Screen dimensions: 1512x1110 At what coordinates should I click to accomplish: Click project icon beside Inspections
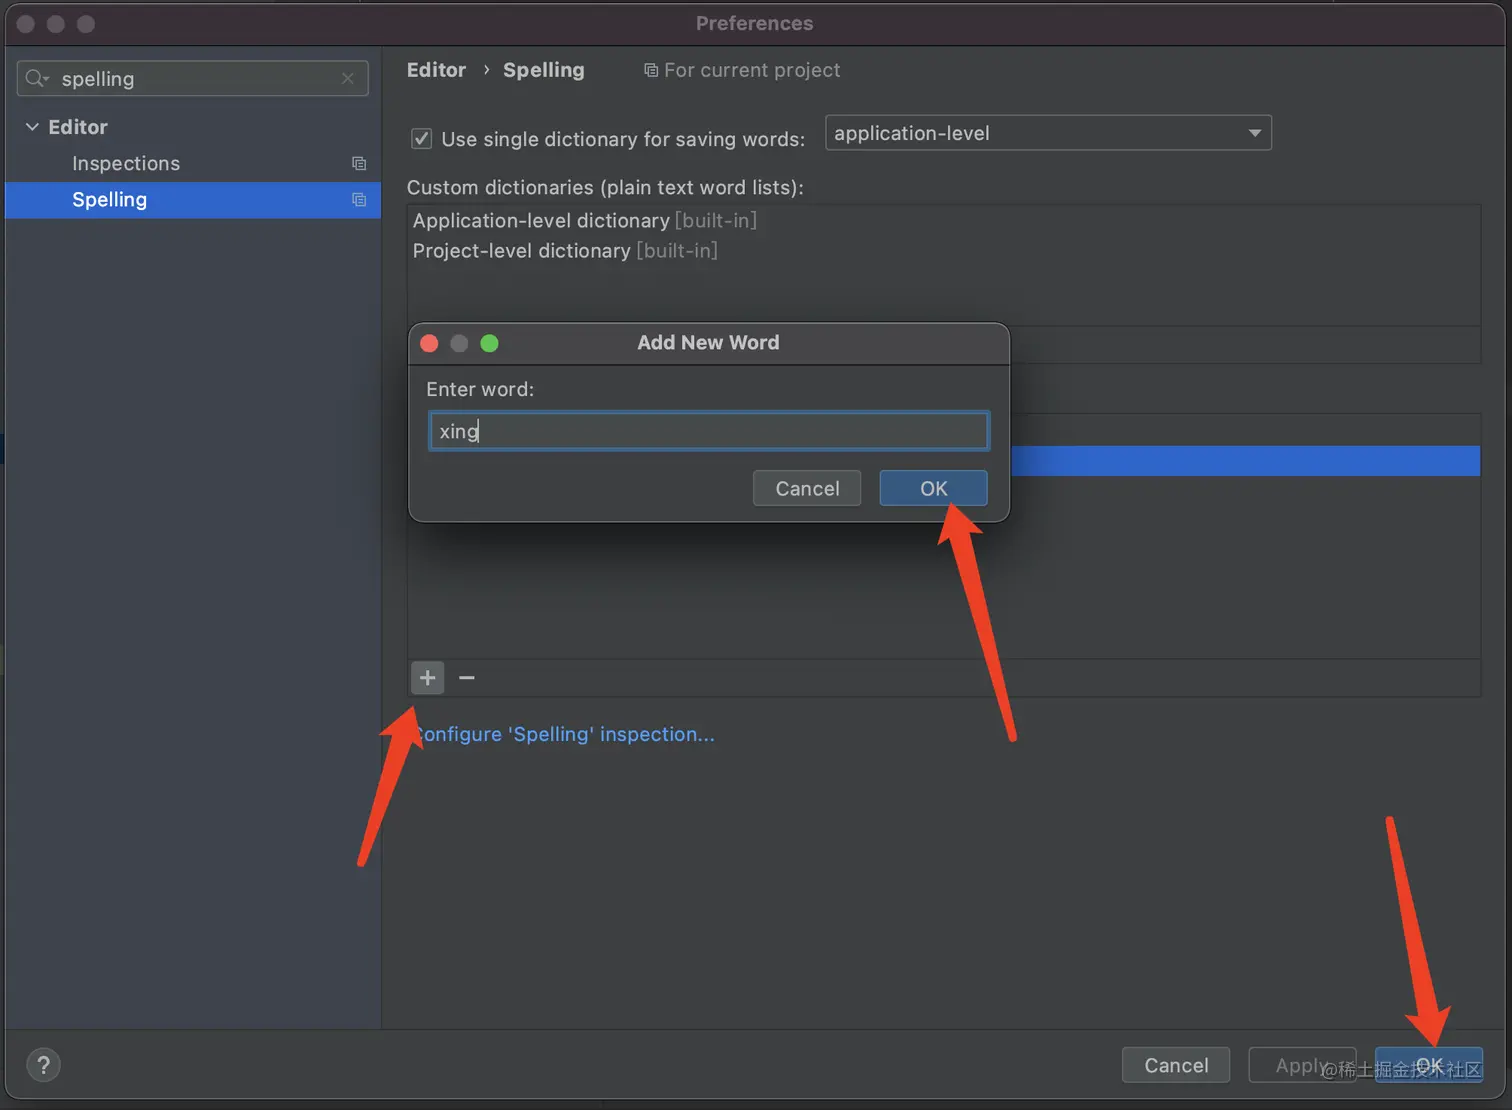(359, 163)
